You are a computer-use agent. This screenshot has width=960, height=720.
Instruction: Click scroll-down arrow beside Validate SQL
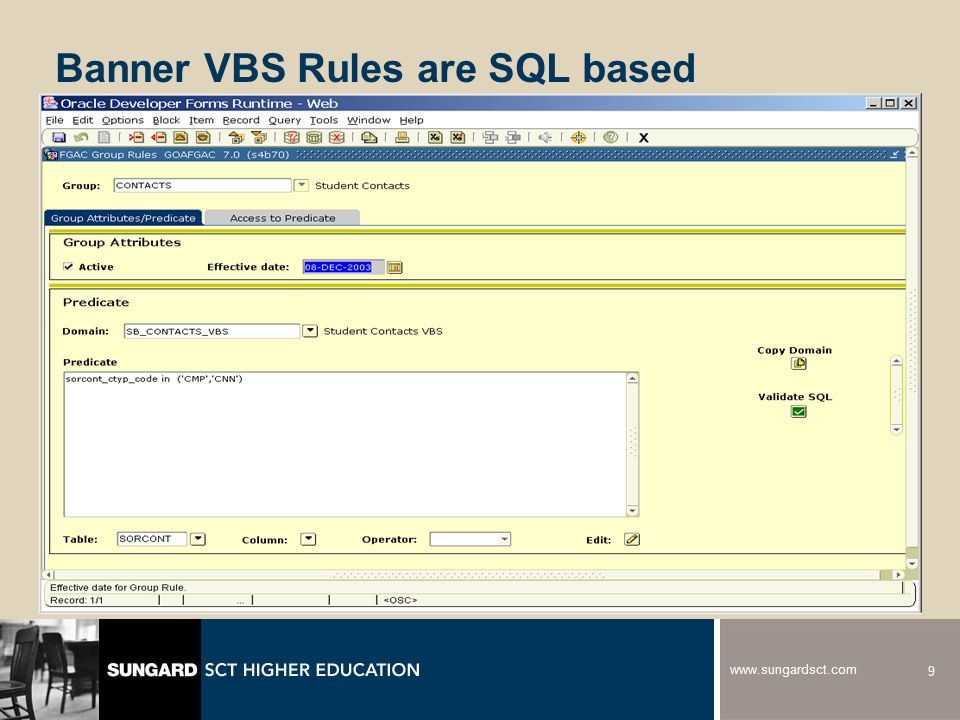click(x=896, y=430)
